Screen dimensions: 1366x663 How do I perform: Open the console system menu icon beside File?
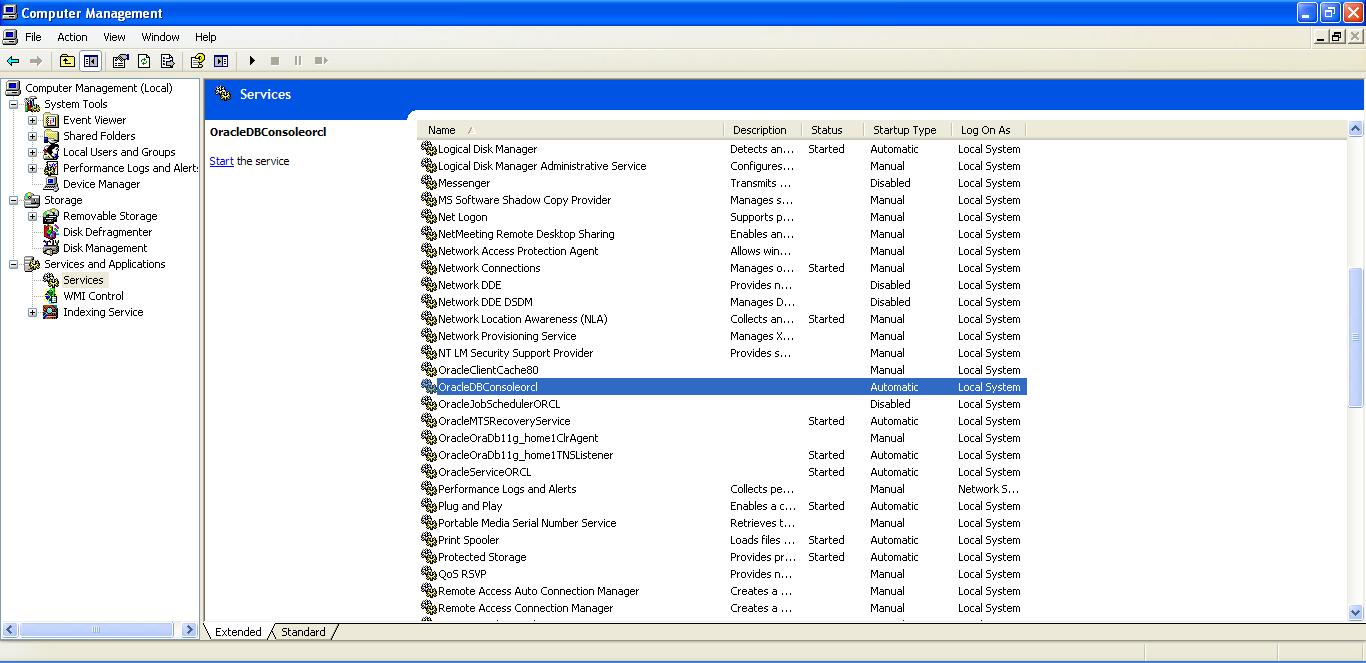pyautogui.click(x=10, y=37)
